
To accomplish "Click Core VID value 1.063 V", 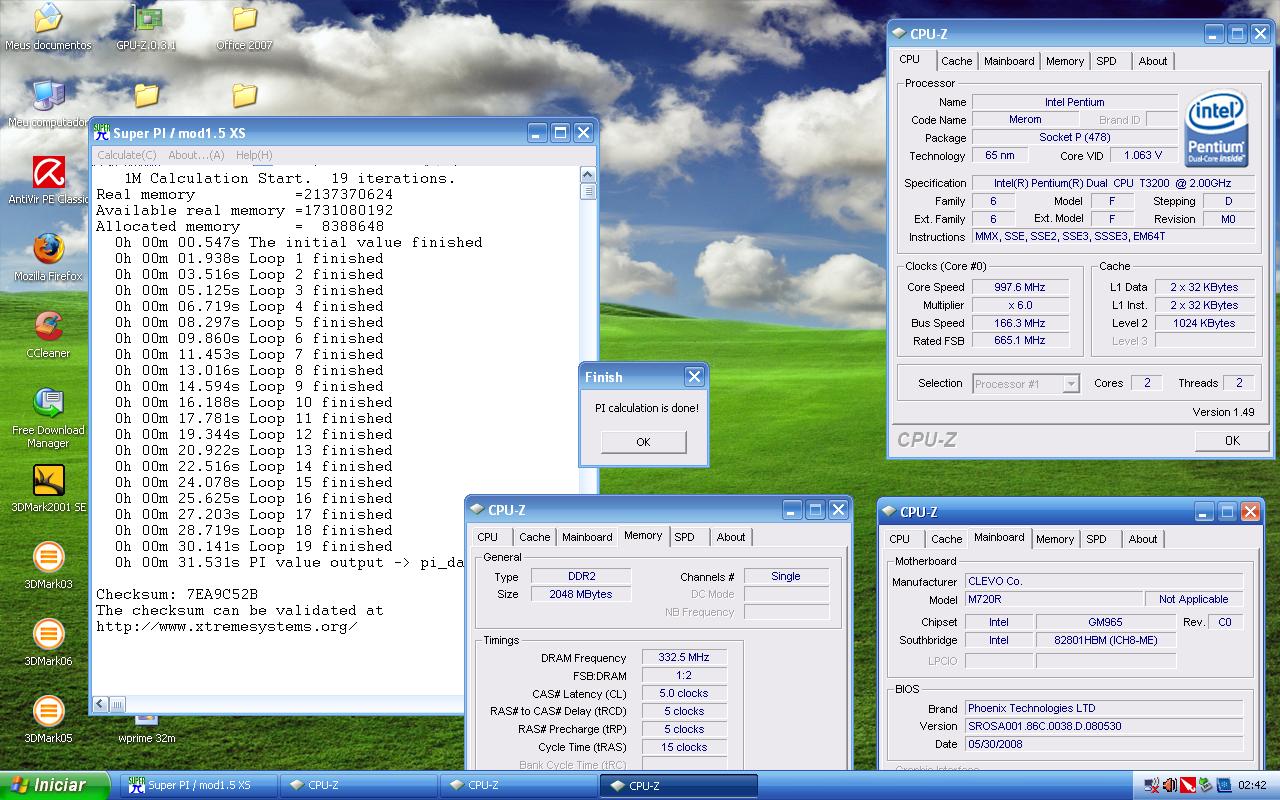I will [x=1143, y=155].
